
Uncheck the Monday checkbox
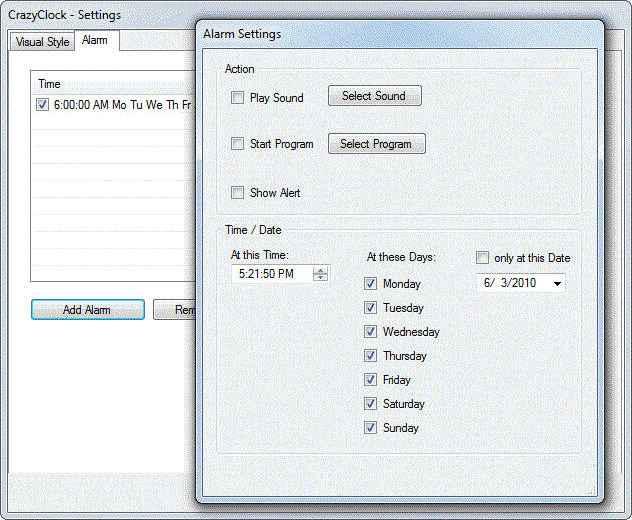click(x=370, y=284)
